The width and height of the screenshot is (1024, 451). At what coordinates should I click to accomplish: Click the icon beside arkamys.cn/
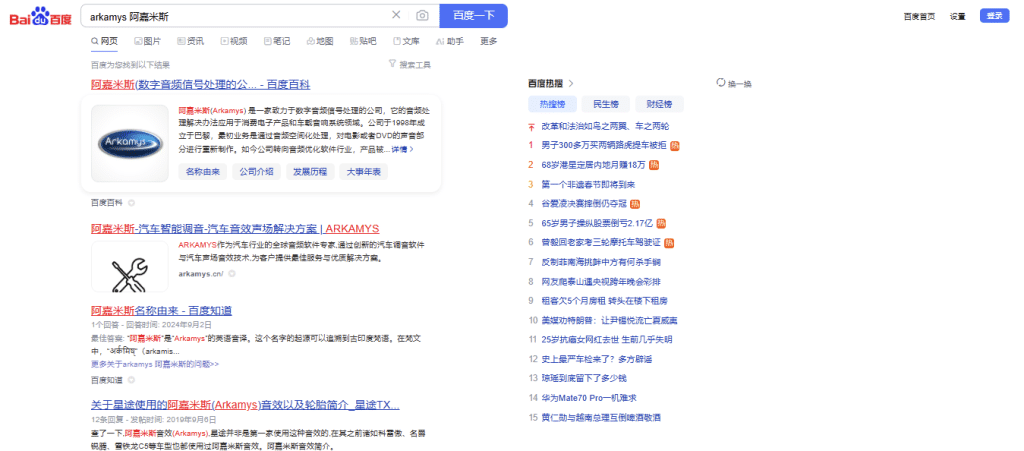coord(232,273)
